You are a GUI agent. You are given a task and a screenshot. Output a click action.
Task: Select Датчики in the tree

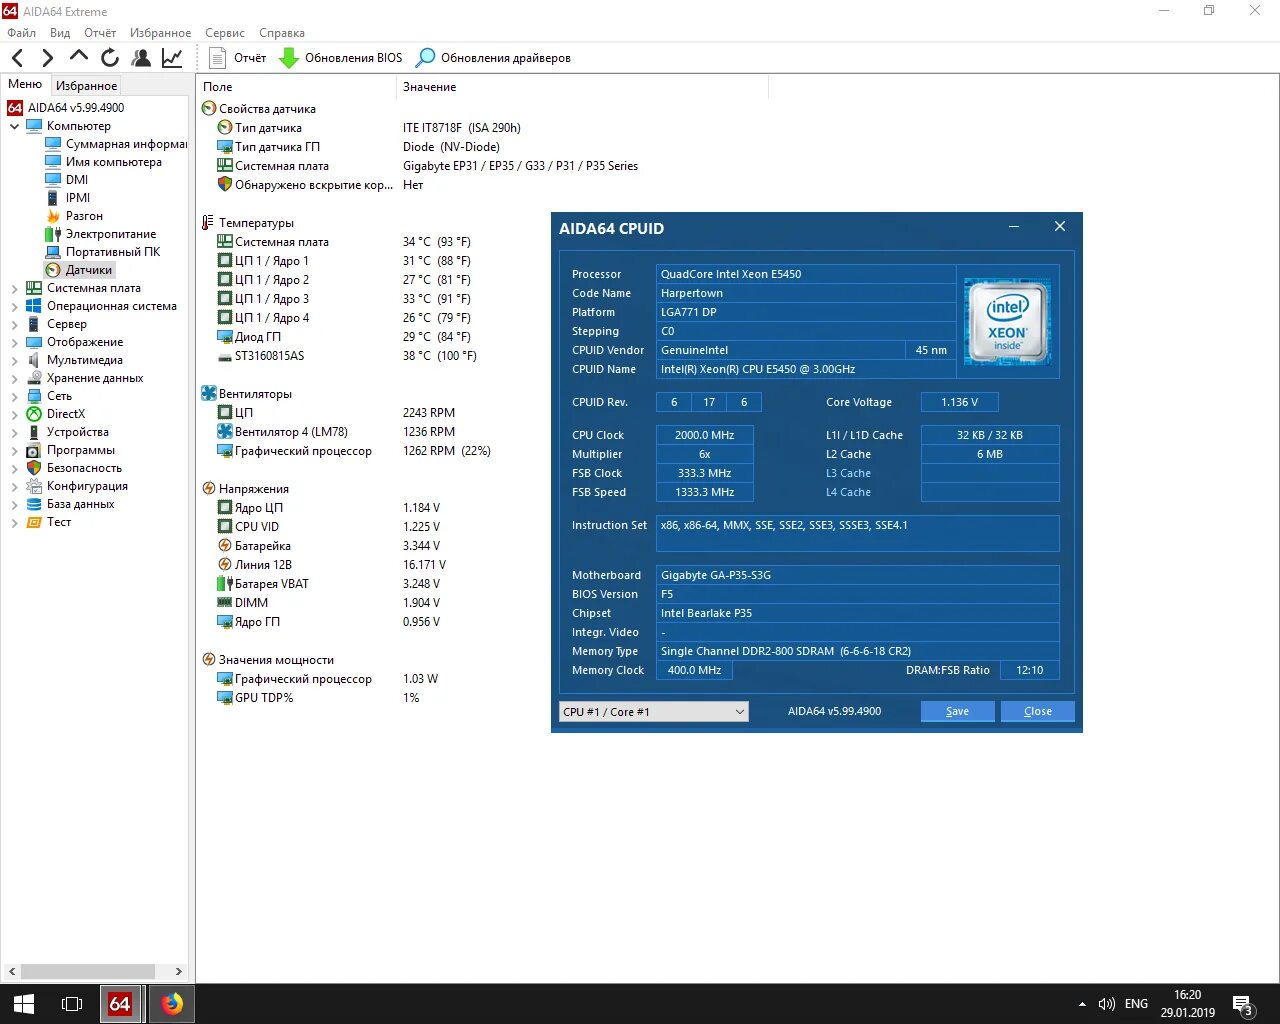(x=89, y=270)
